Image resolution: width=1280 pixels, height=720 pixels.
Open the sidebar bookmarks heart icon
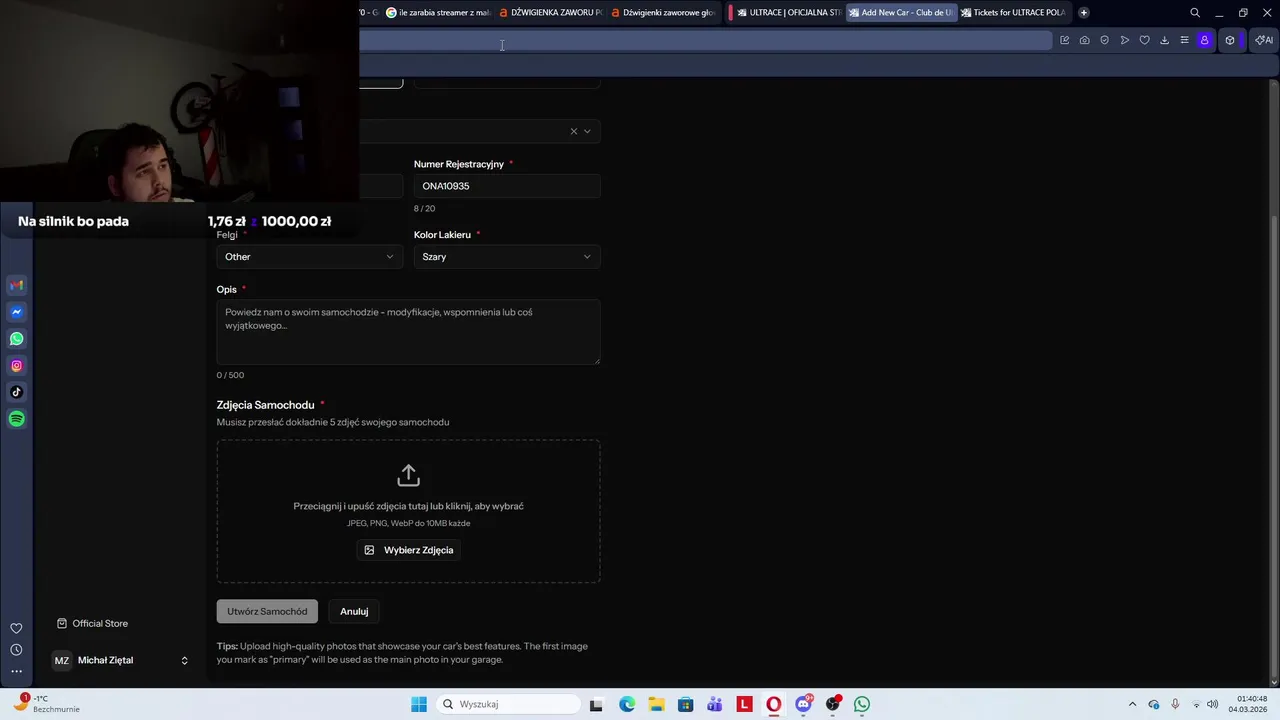coord(16,628)
